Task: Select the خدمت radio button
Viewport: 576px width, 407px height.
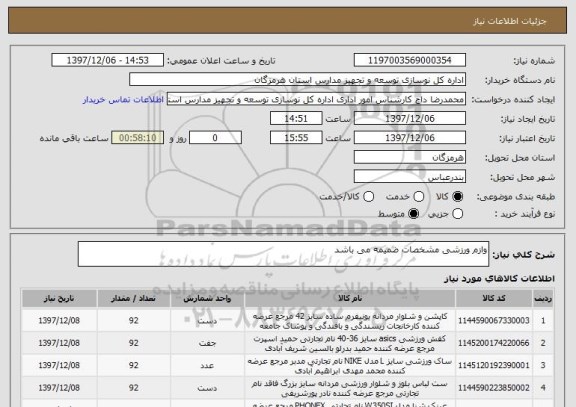Action: tap(418, 197)
